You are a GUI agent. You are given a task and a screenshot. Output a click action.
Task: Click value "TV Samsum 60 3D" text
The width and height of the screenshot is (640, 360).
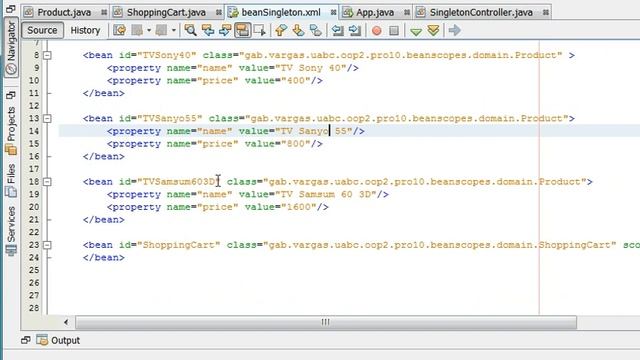click(326, 194)
